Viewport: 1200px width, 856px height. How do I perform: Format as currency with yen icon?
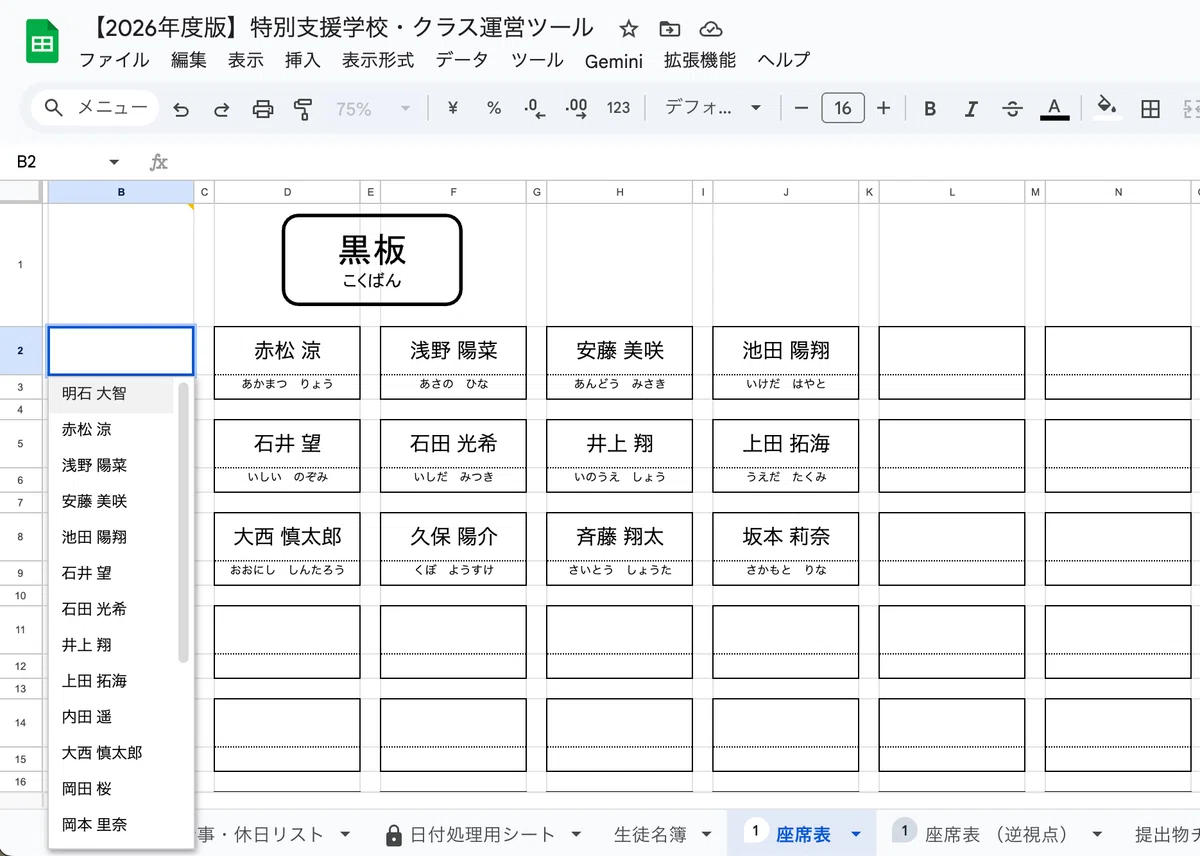coord(452,108)
